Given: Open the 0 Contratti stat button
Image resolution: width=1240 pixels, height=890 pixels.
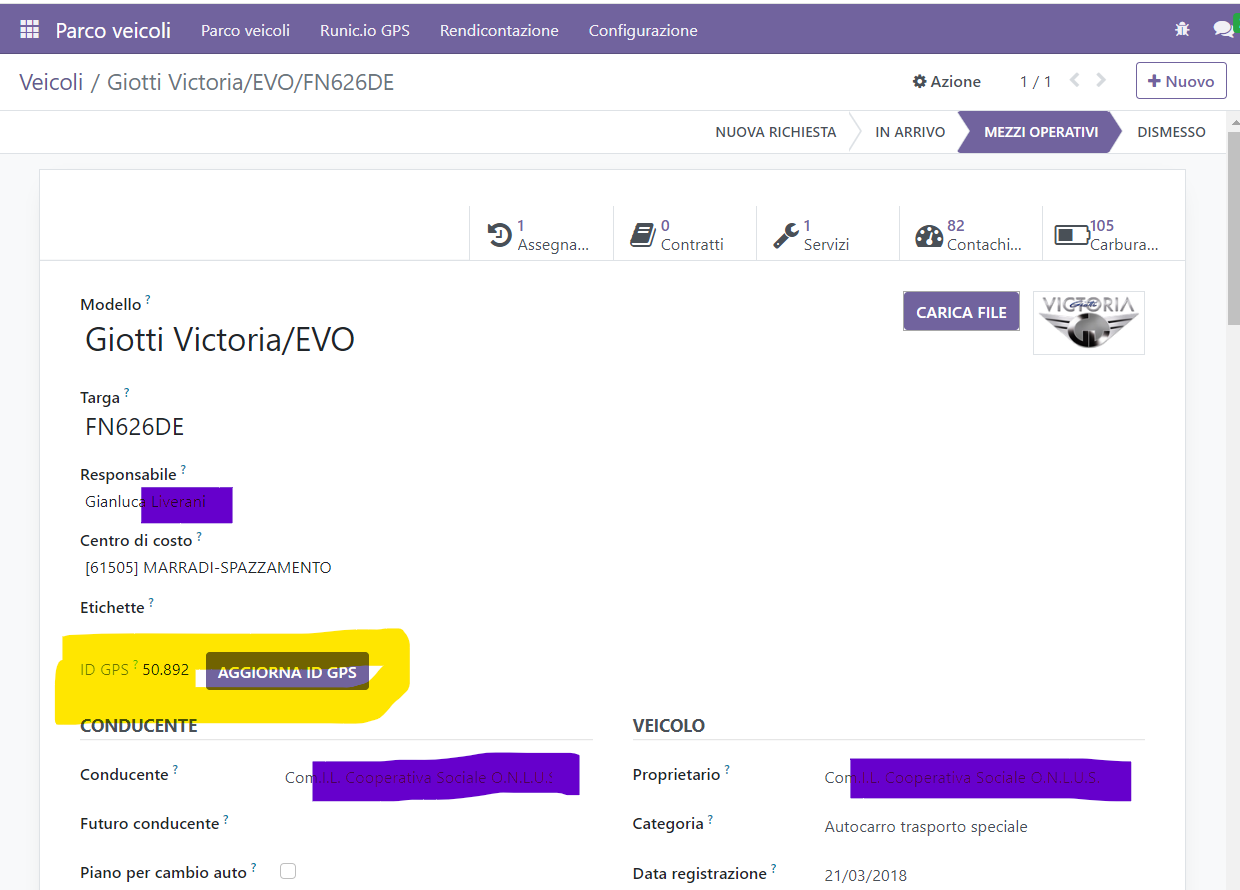Looking at the screenshot, I should (685, 235).
